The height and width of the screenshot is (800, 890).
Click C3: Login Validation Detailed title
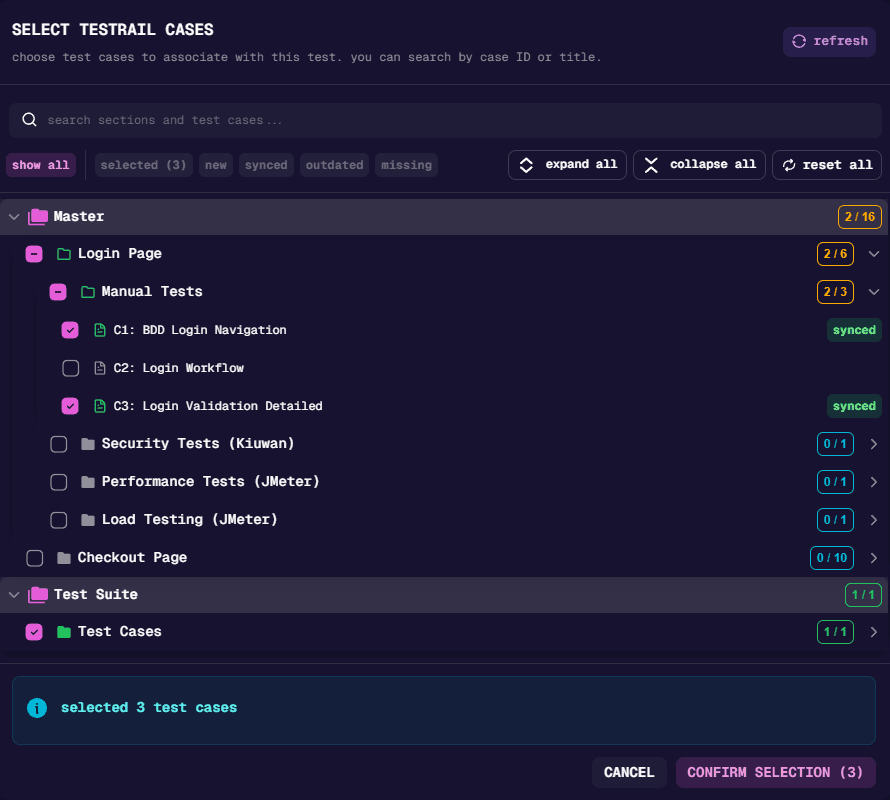pyautogui.click(x=218, y=406)
